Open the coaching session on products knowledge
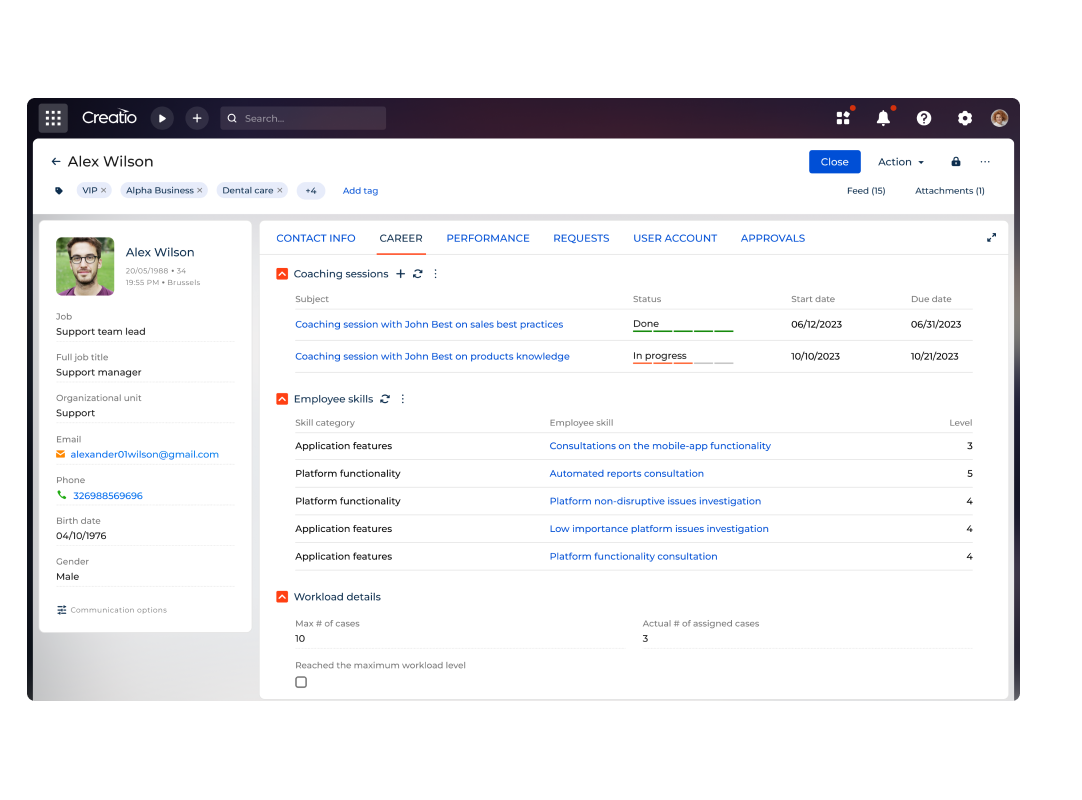Screen dimensions: 1082x800 pyautogui.click(x=432, y=356)
